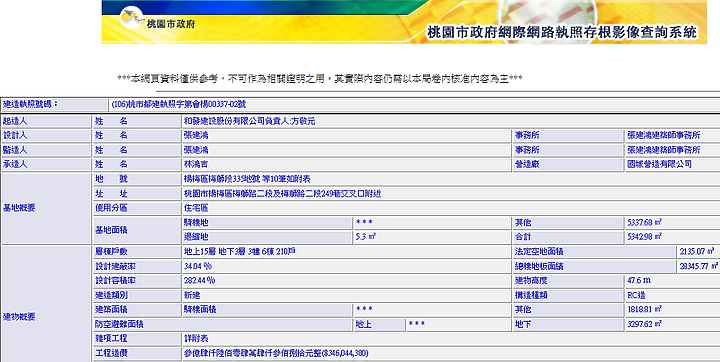Viewport: 720px width, 362px height.
Task: Click the 基地概要 section header
Action: coord(19,208)
